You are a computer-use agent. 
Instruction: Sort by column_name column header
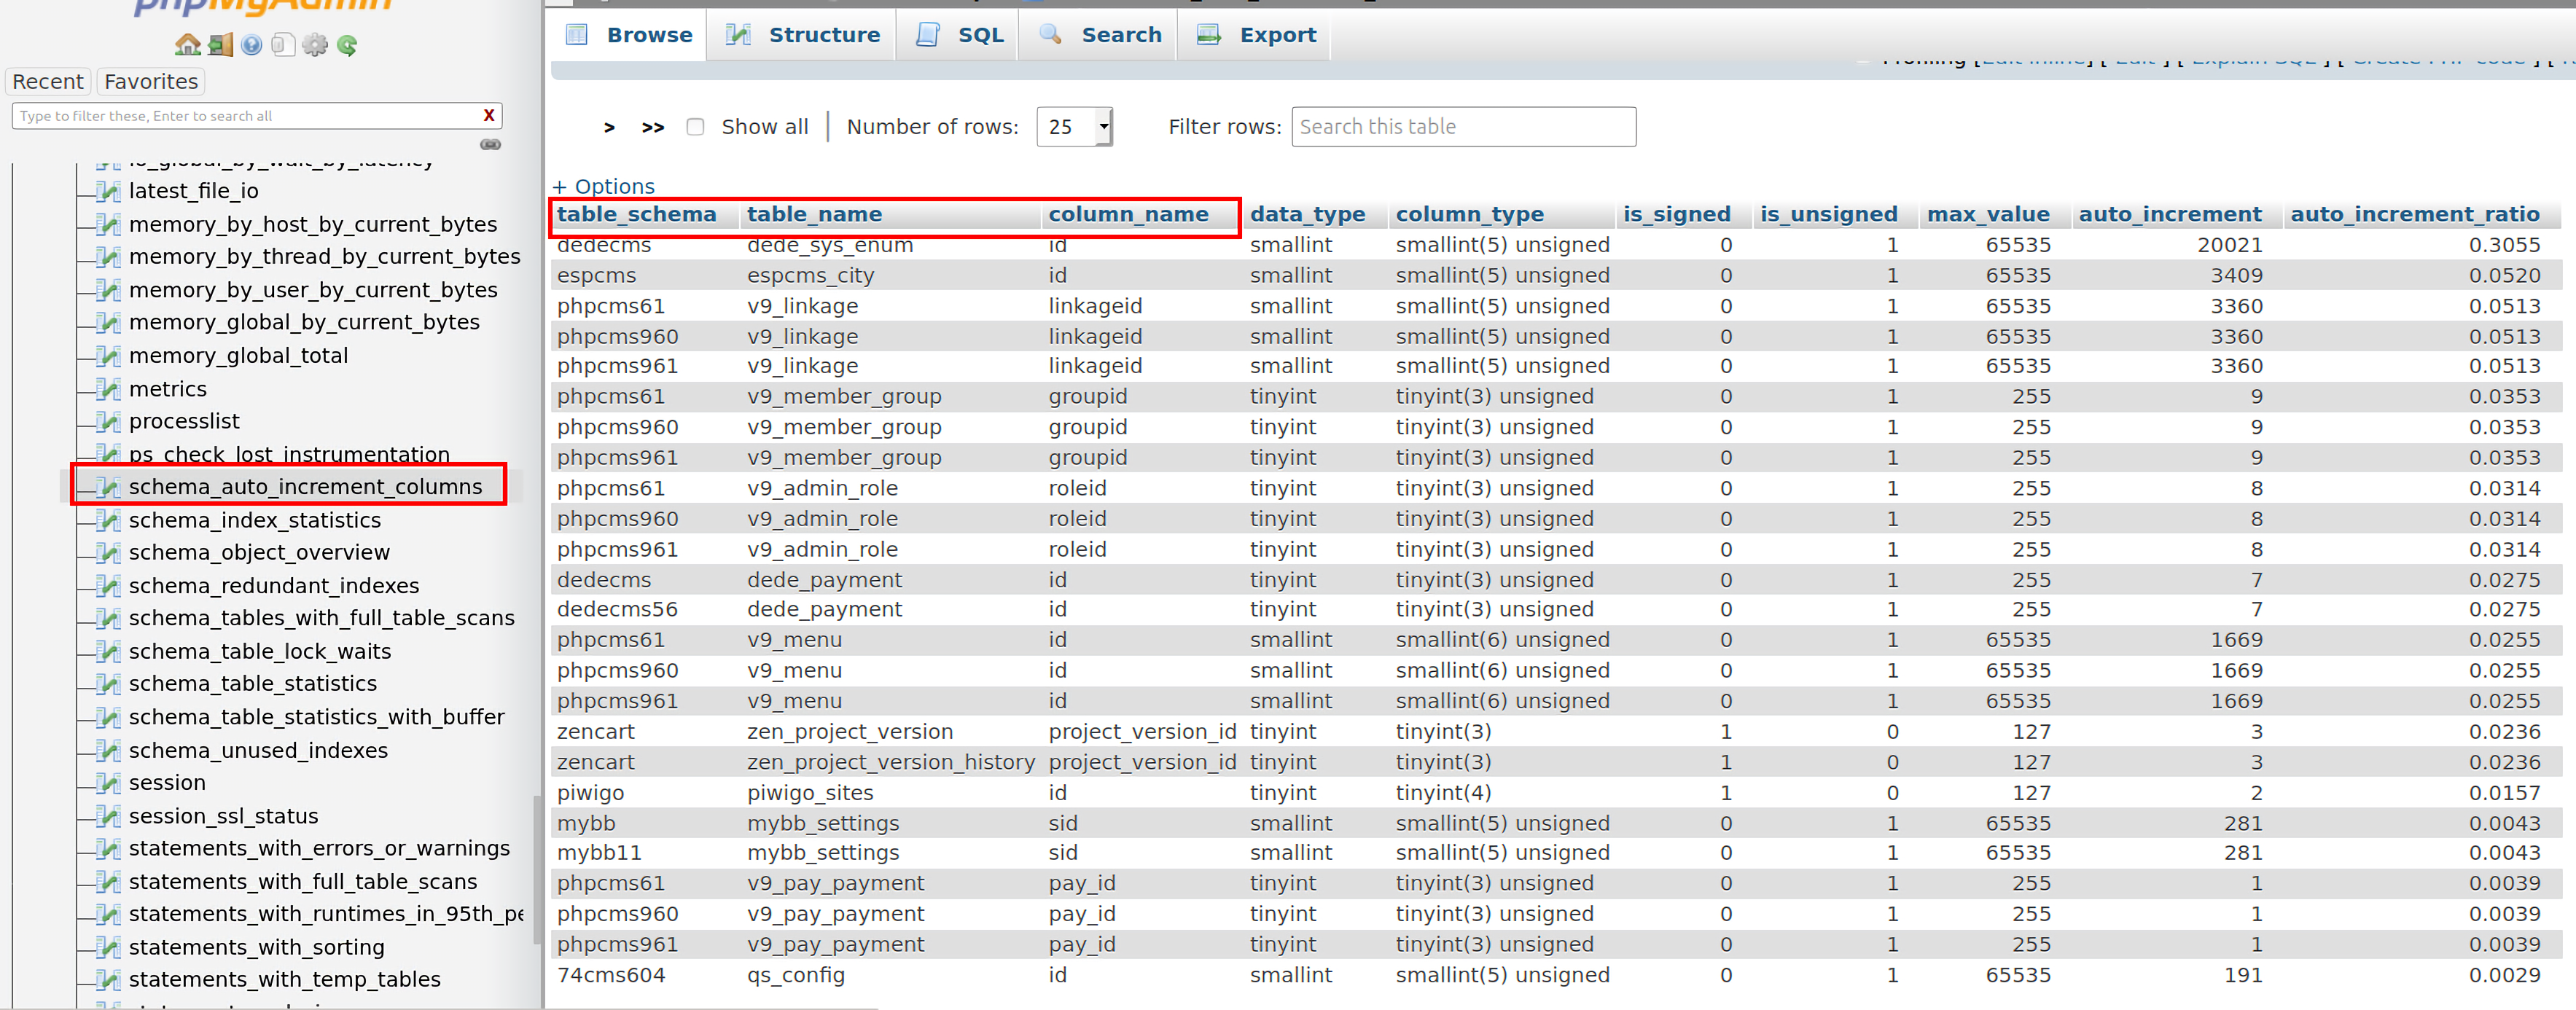point(1128,214)
